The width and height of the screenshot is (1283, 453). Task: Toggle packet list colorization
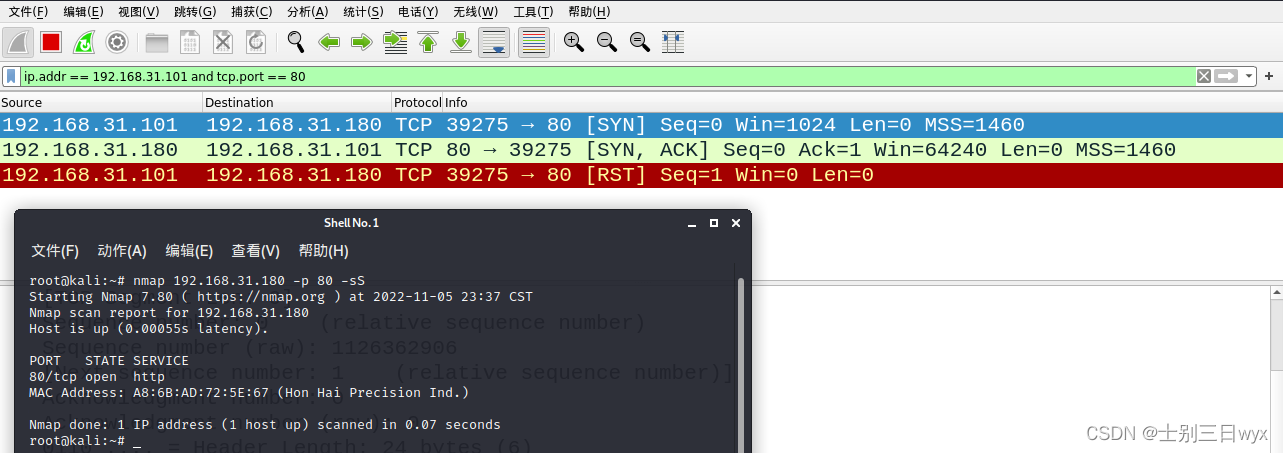click(534, 42)
